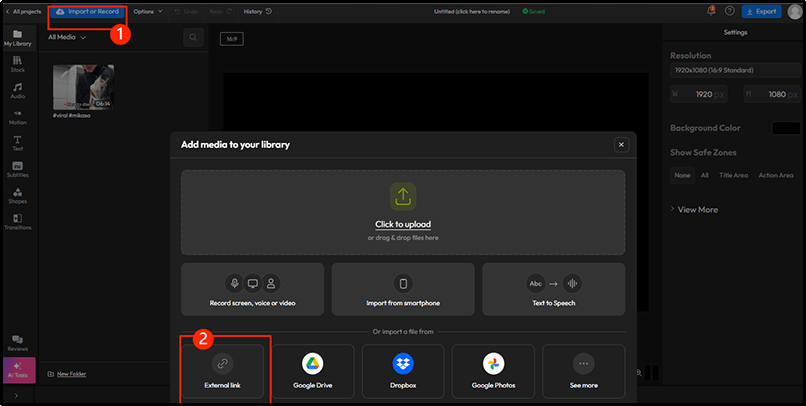Click Redo
This screenshot has width=806, height=406.
[221, 11]
